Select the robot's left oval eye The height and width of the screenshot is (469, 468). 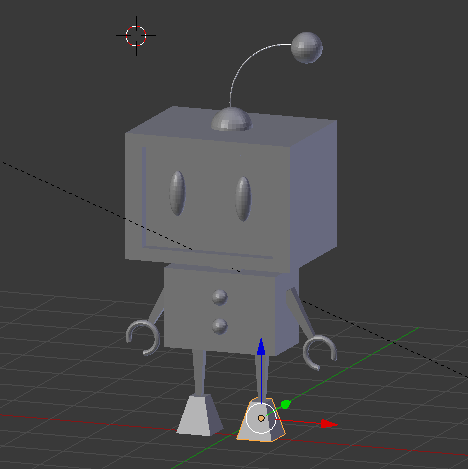(x=177, y=193)
